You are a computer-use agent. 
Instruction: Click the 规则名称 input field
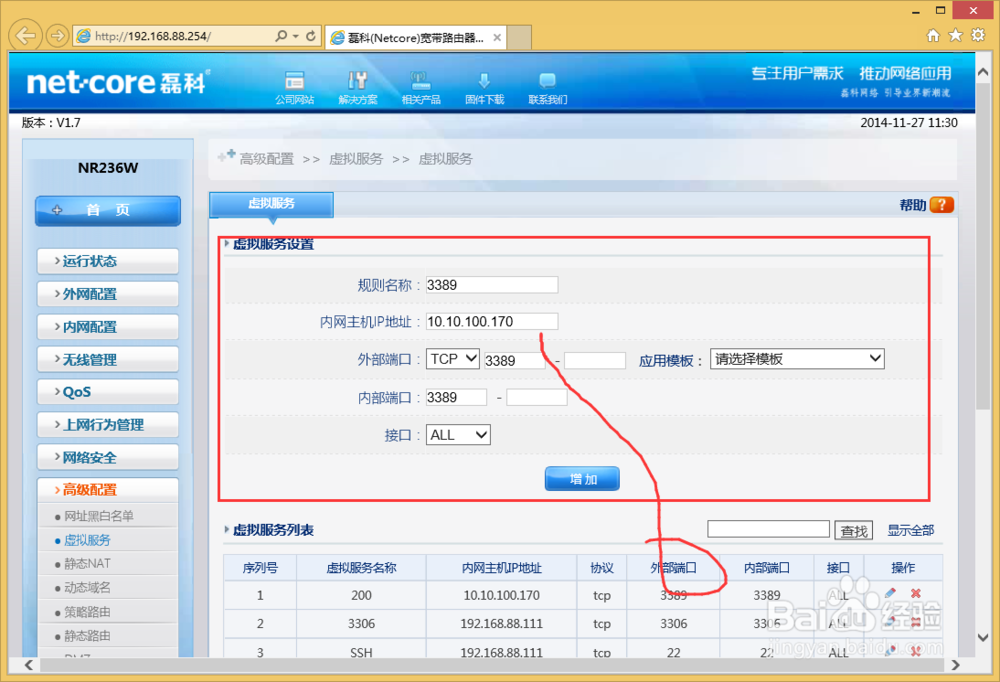coord(492,285)
